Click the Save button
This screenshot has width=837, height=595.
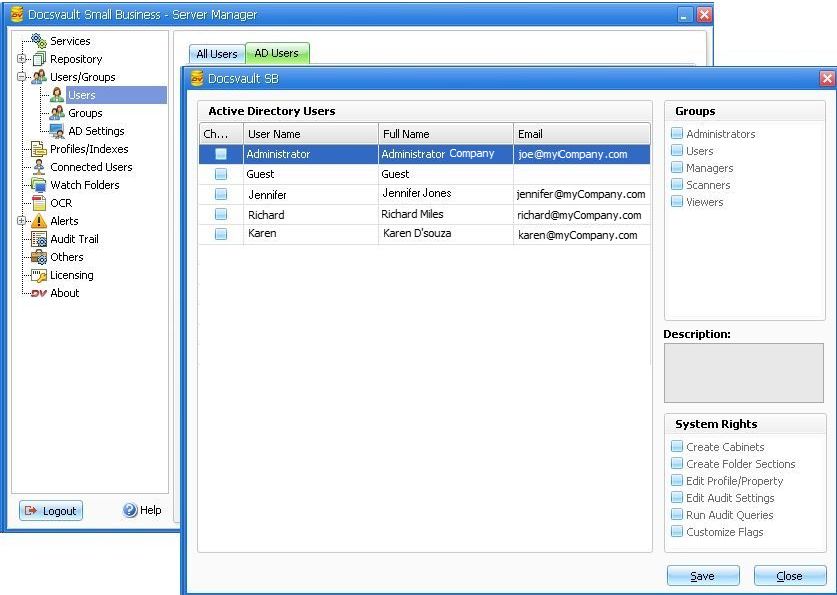tap(703, 576)
